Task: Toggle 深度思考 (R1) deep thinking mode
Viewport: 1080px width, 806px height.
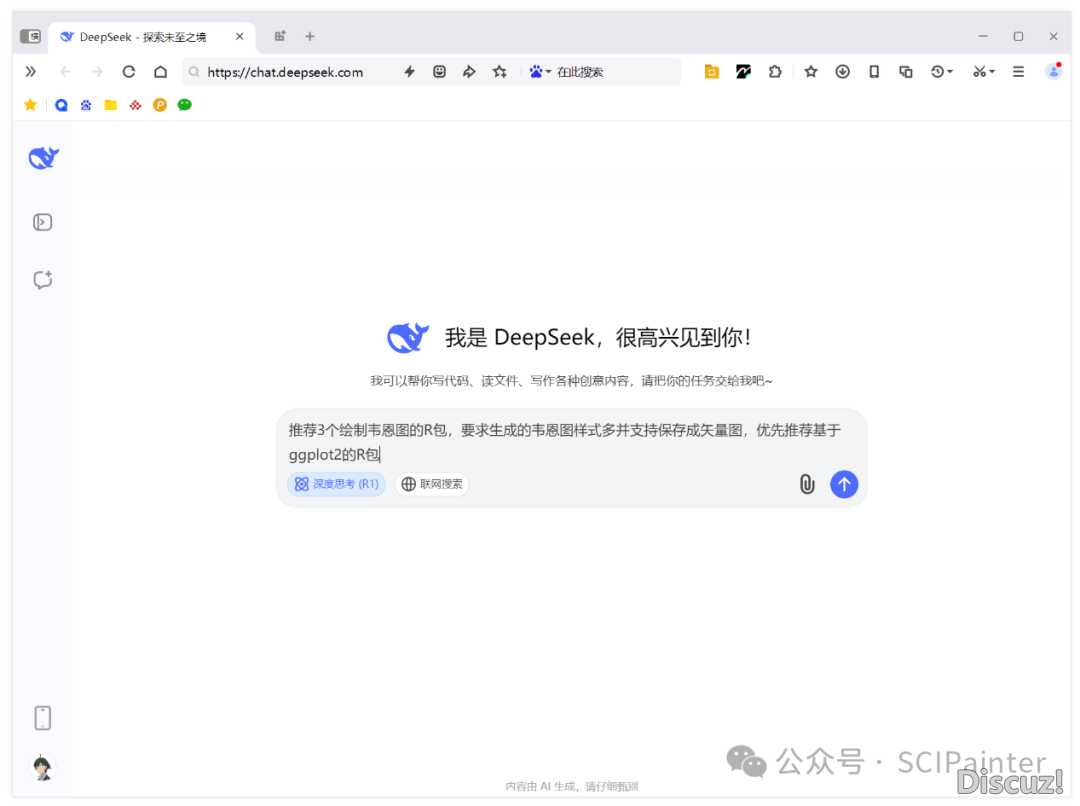Action: coord(336,484)
